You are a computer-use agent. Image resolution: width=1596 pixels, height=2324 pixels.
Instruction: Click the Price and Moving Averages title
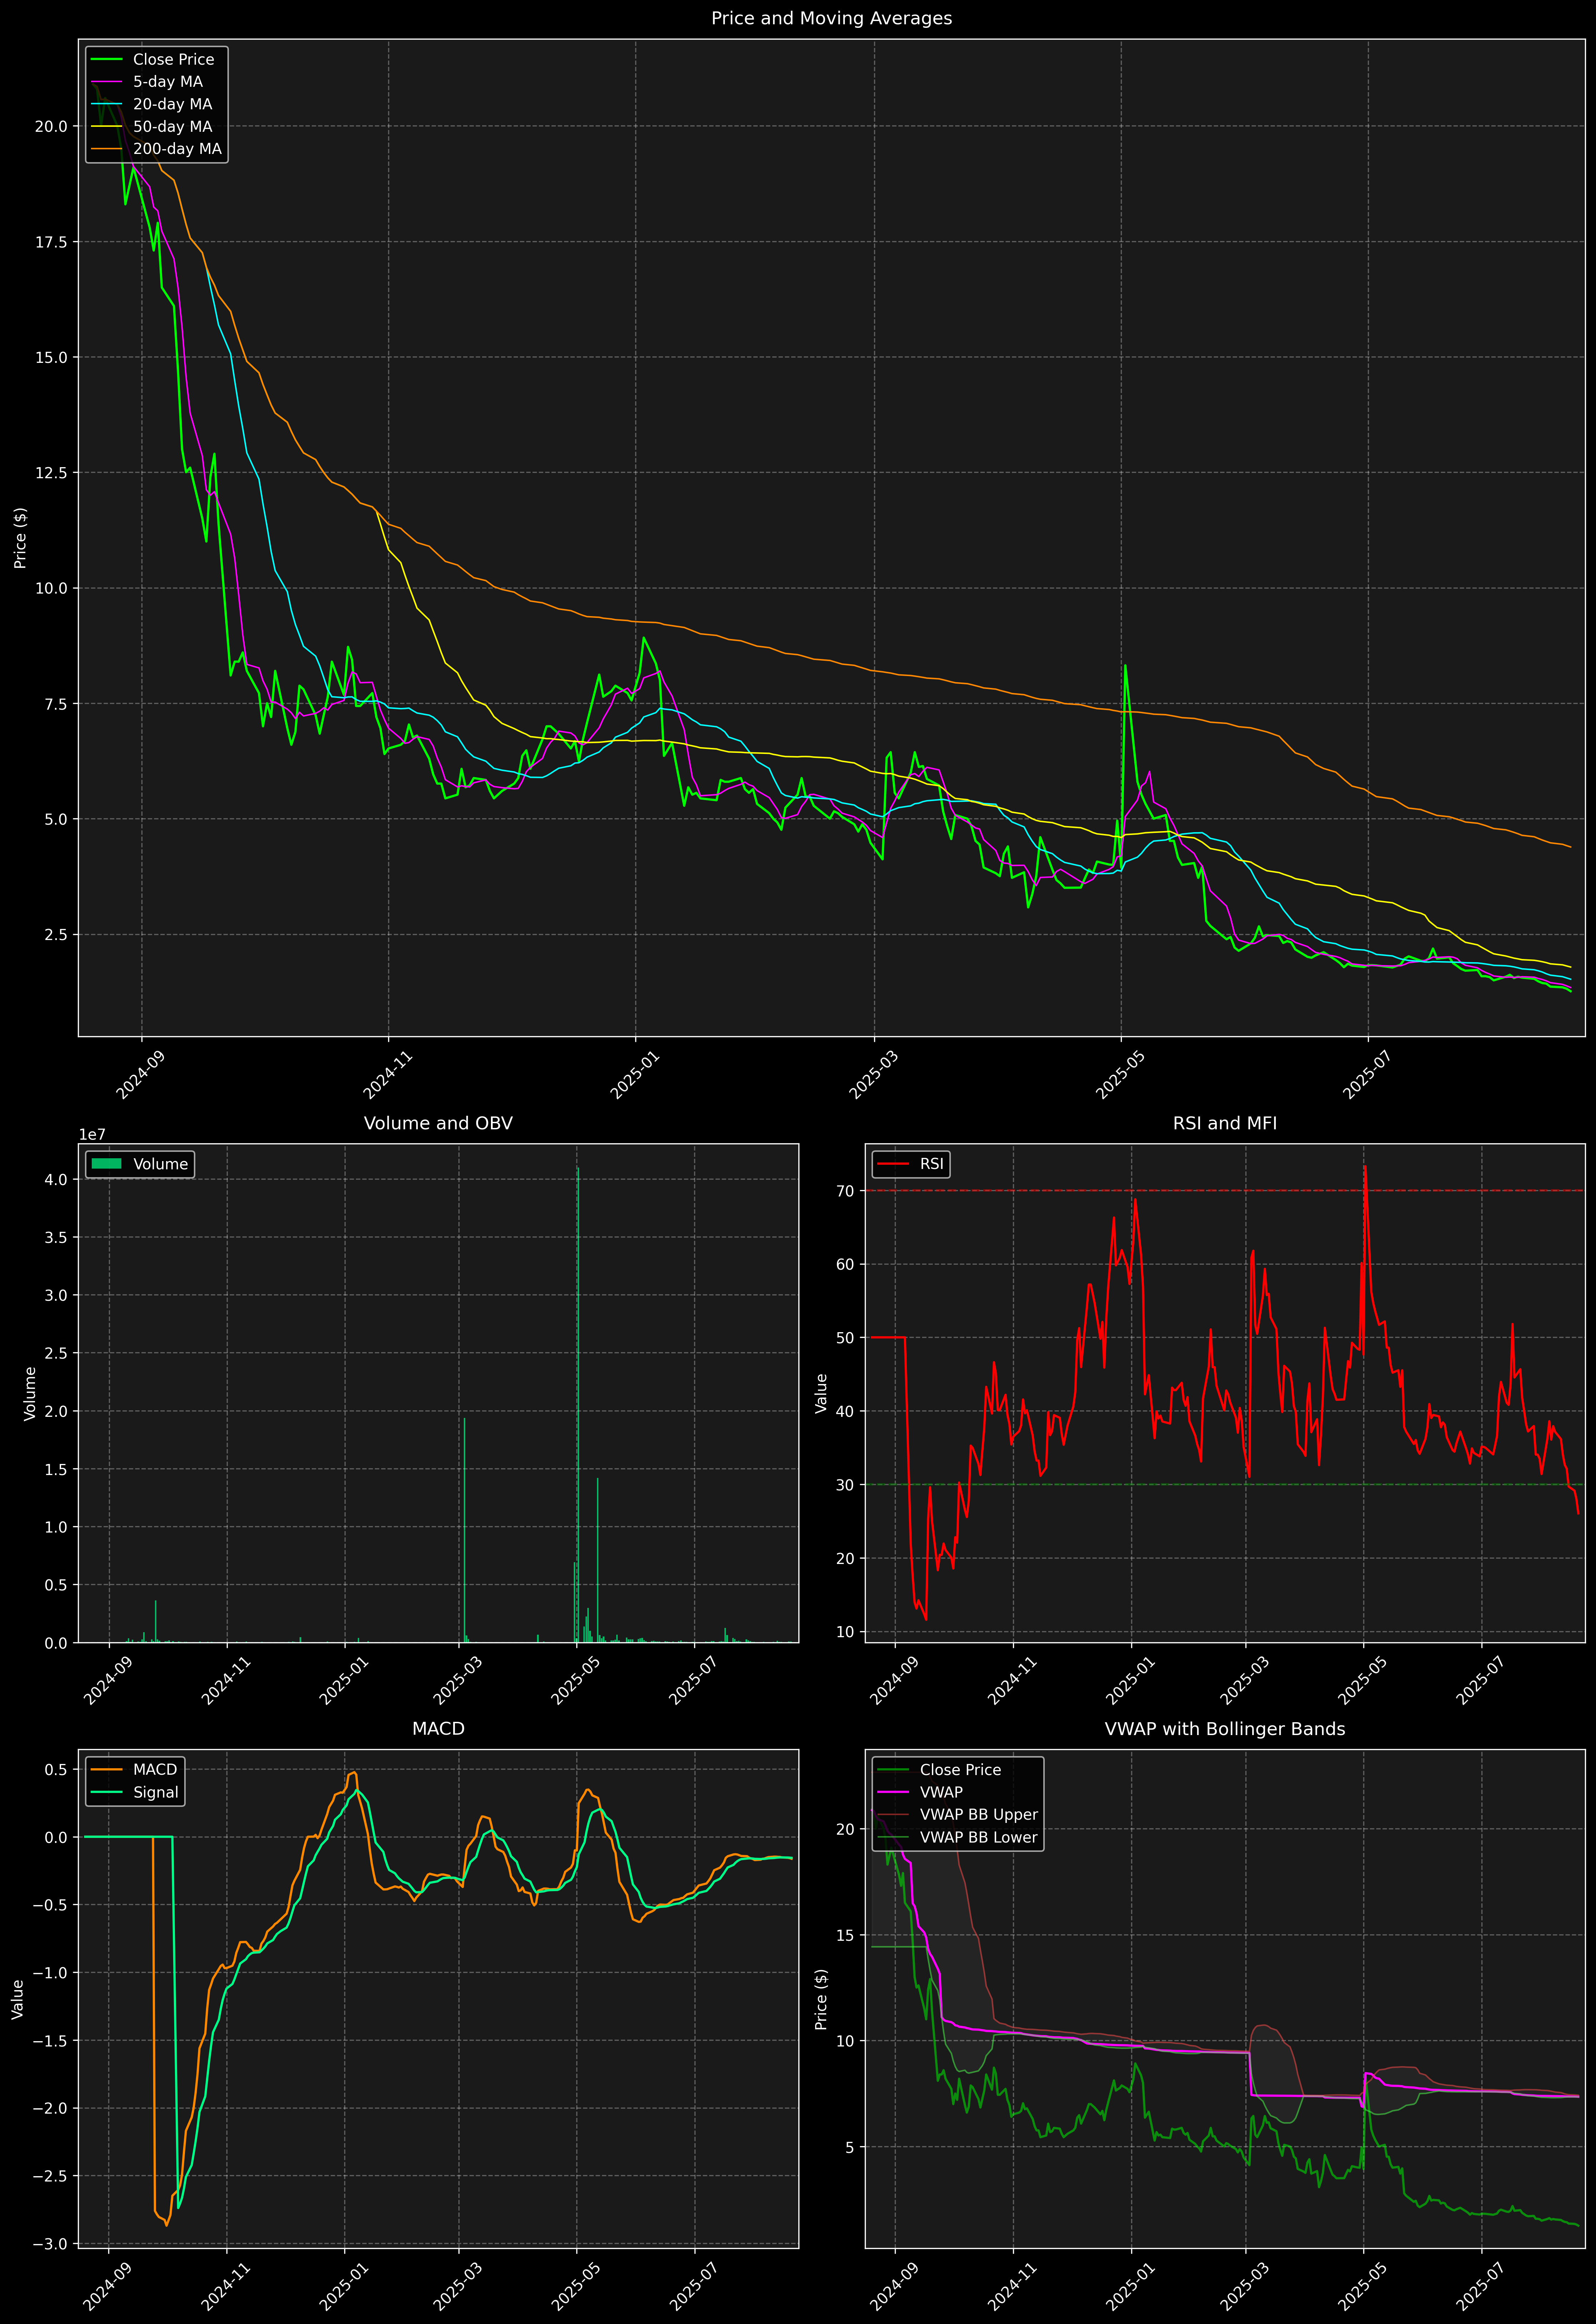click(x=831, y=18)
